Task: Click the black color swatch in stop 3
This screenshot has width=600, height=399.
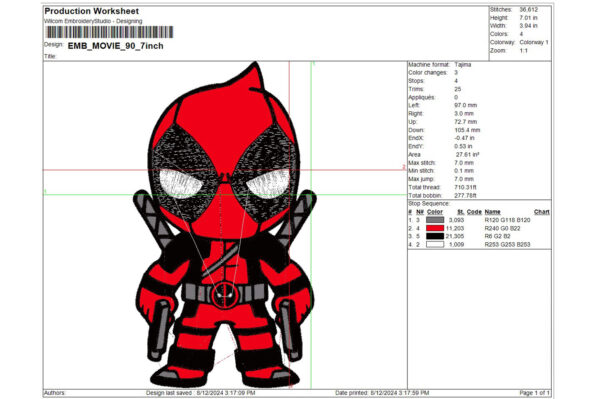Action: click(435, 236)
